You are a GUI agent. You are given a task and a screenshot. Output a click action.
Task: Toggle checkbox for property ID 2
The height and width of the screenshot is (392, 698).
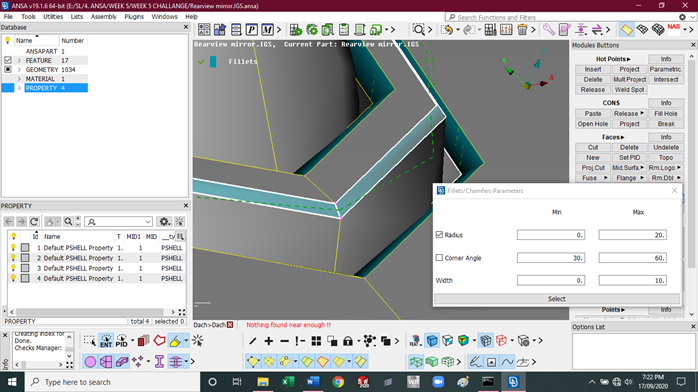pyautogui.click(x=25, y=258)
